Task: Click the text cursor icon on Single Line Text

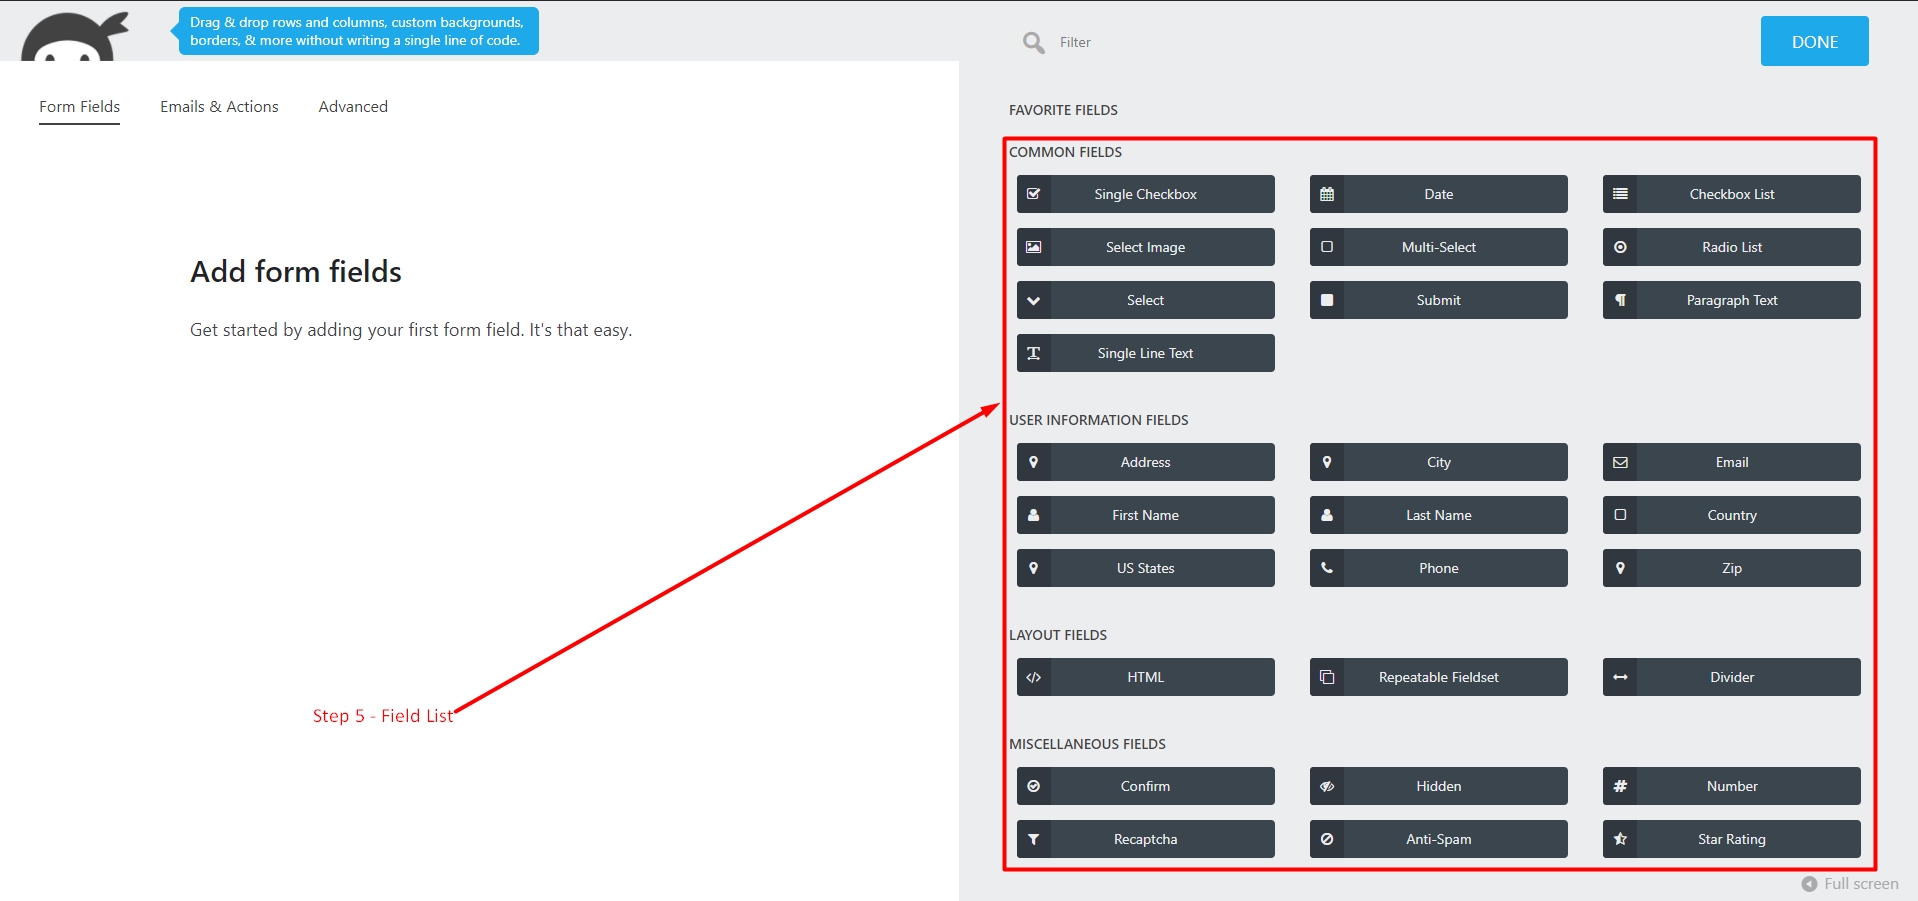Action: tap(1033, 353)
